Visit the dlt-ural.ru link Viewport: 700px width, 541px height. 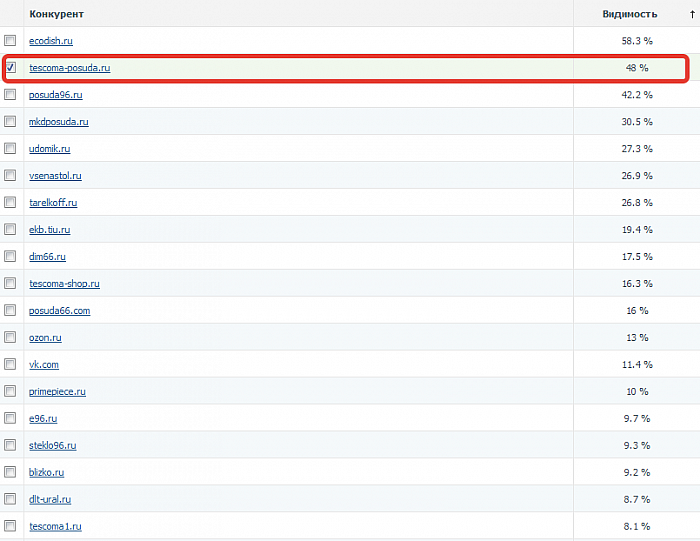(50, 499)
